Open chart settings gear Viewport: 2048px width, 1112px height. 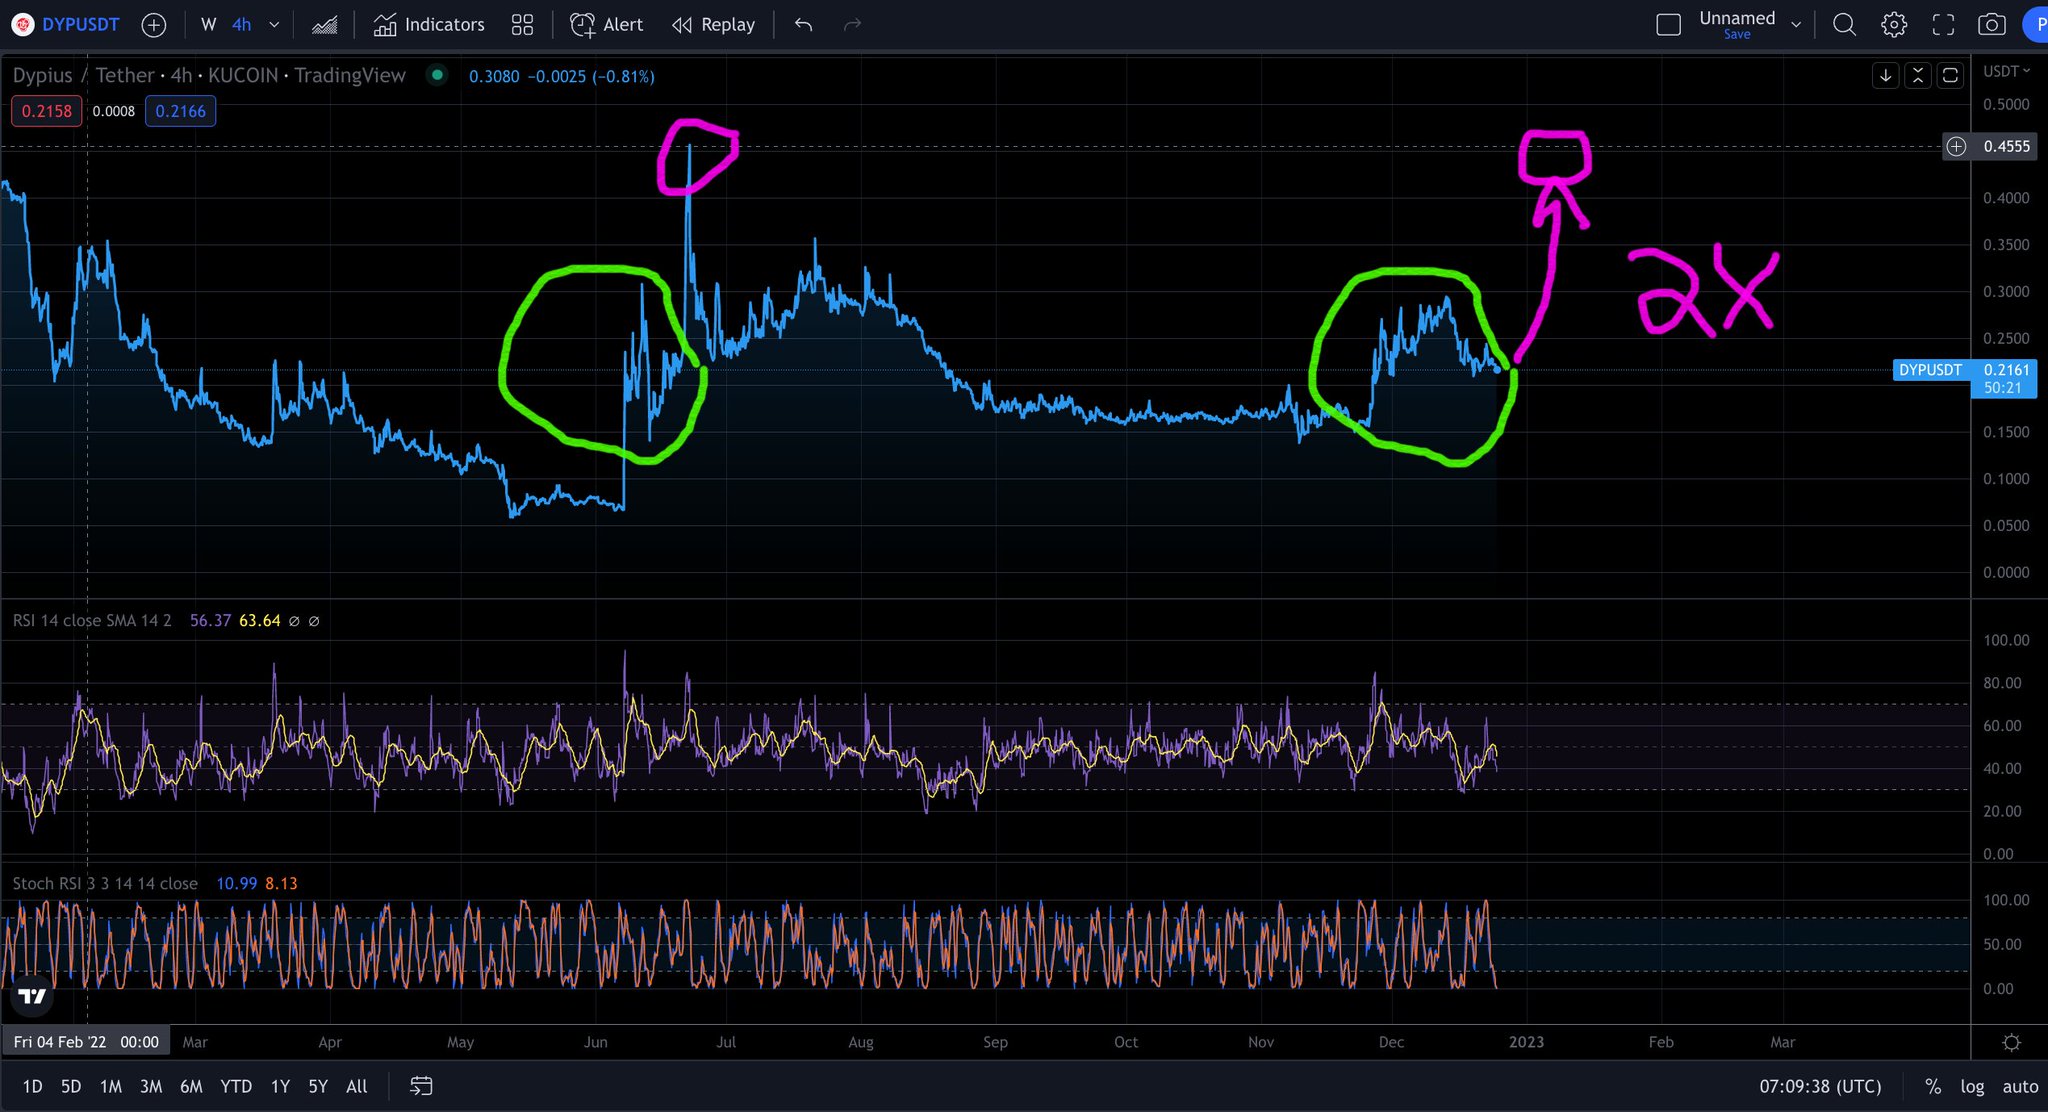point(1893,25)
